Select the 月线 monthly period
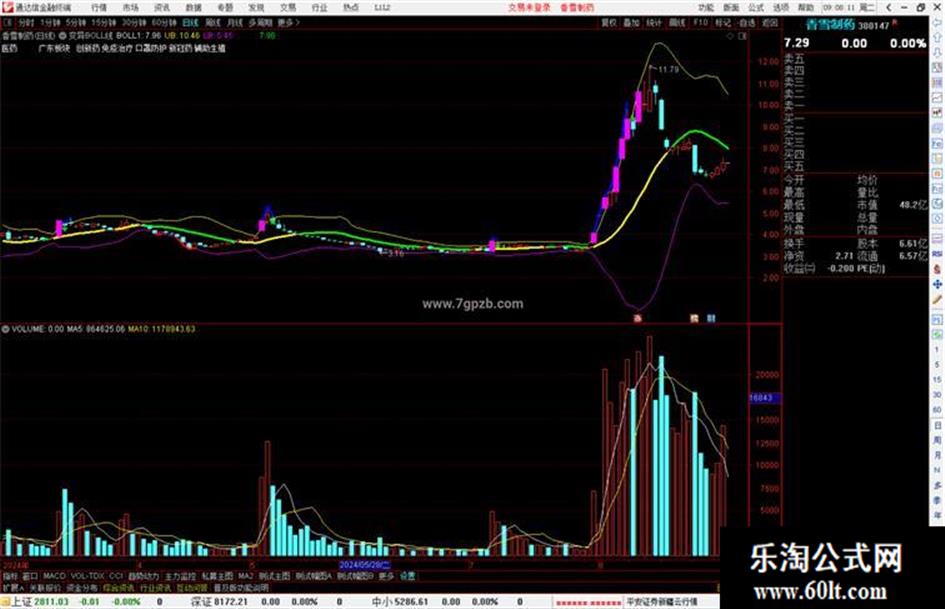The height and width of the screenshot is (609, 945). (234, 22)
